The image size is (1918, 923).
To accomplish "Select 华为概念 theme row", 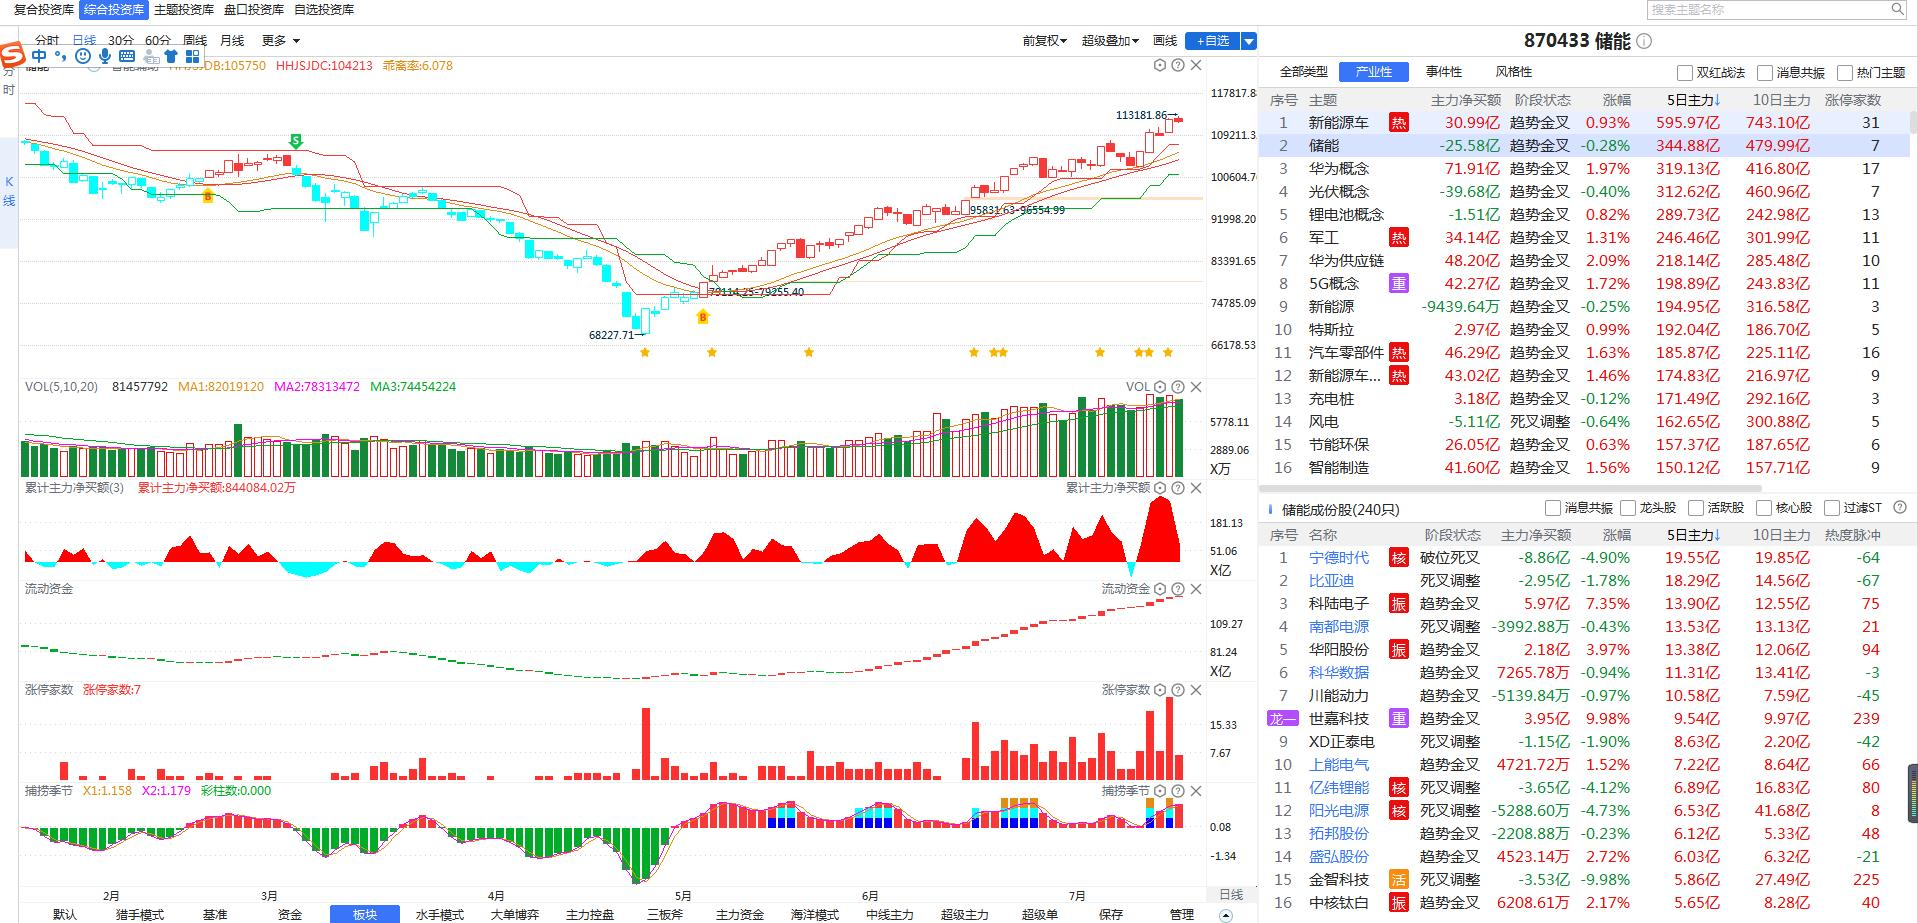I will [1585, 169].
